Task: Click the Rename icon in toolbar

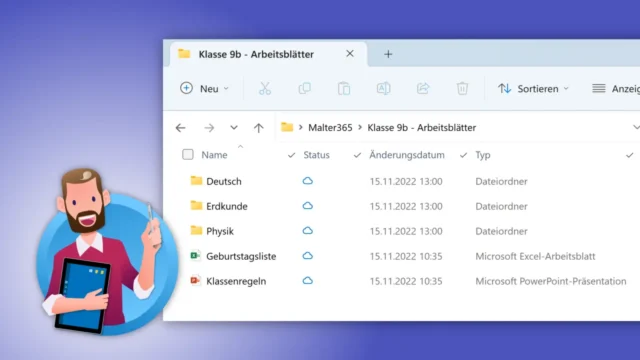Action: pos(383,88)
